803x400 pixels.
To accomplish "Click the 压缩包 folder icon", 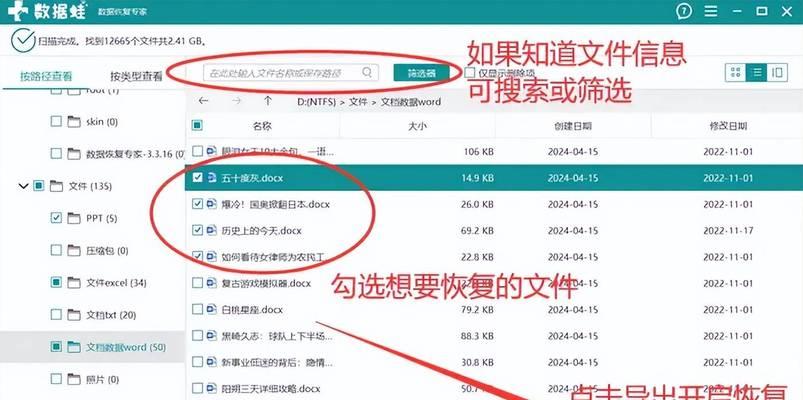I will tap(75, 251).
